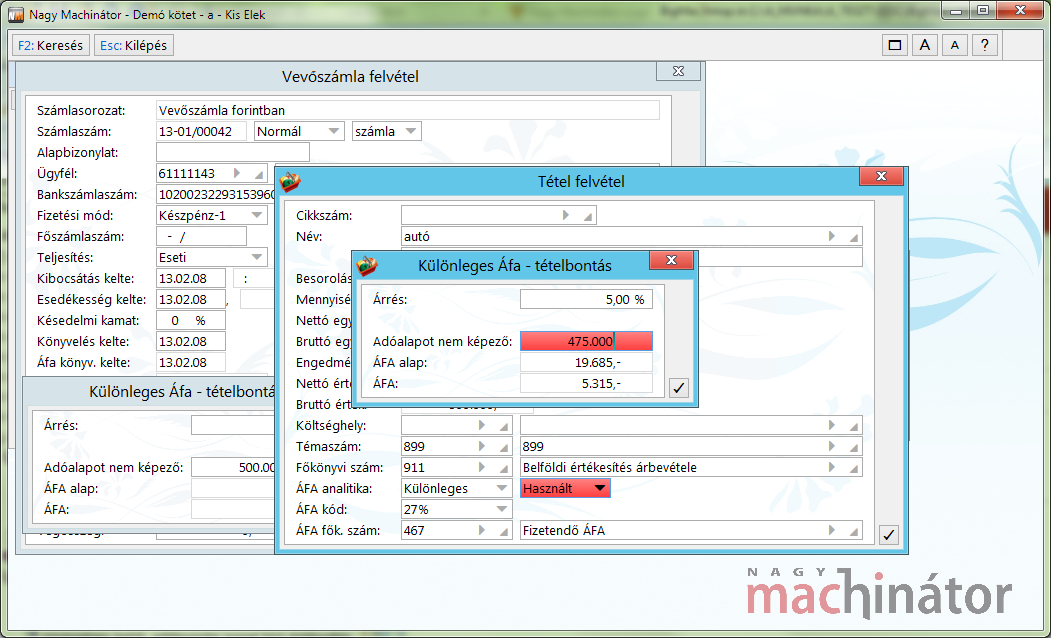Click the Főszámlaszám field
This screenshot has width=1051, height=638.
pyautogui.click(x=201, y=236)
